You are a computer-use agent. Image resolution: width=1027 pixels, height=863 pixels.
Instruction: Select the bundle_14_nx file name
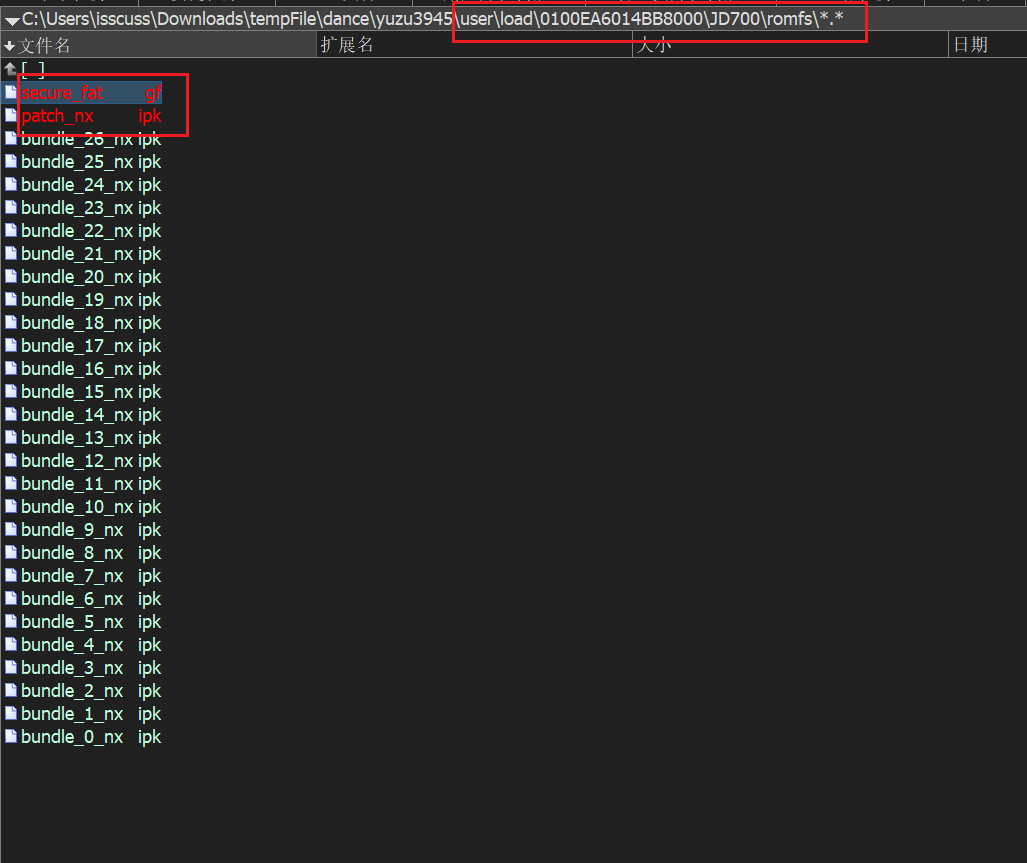point(77,415)
